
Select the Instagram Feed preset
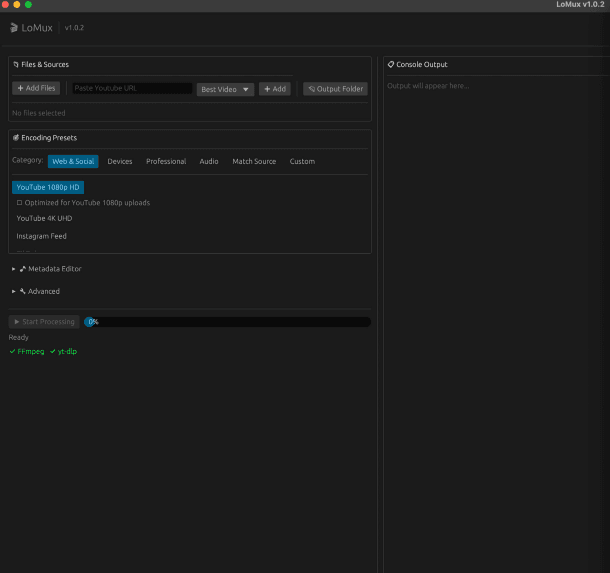(42, 236)
